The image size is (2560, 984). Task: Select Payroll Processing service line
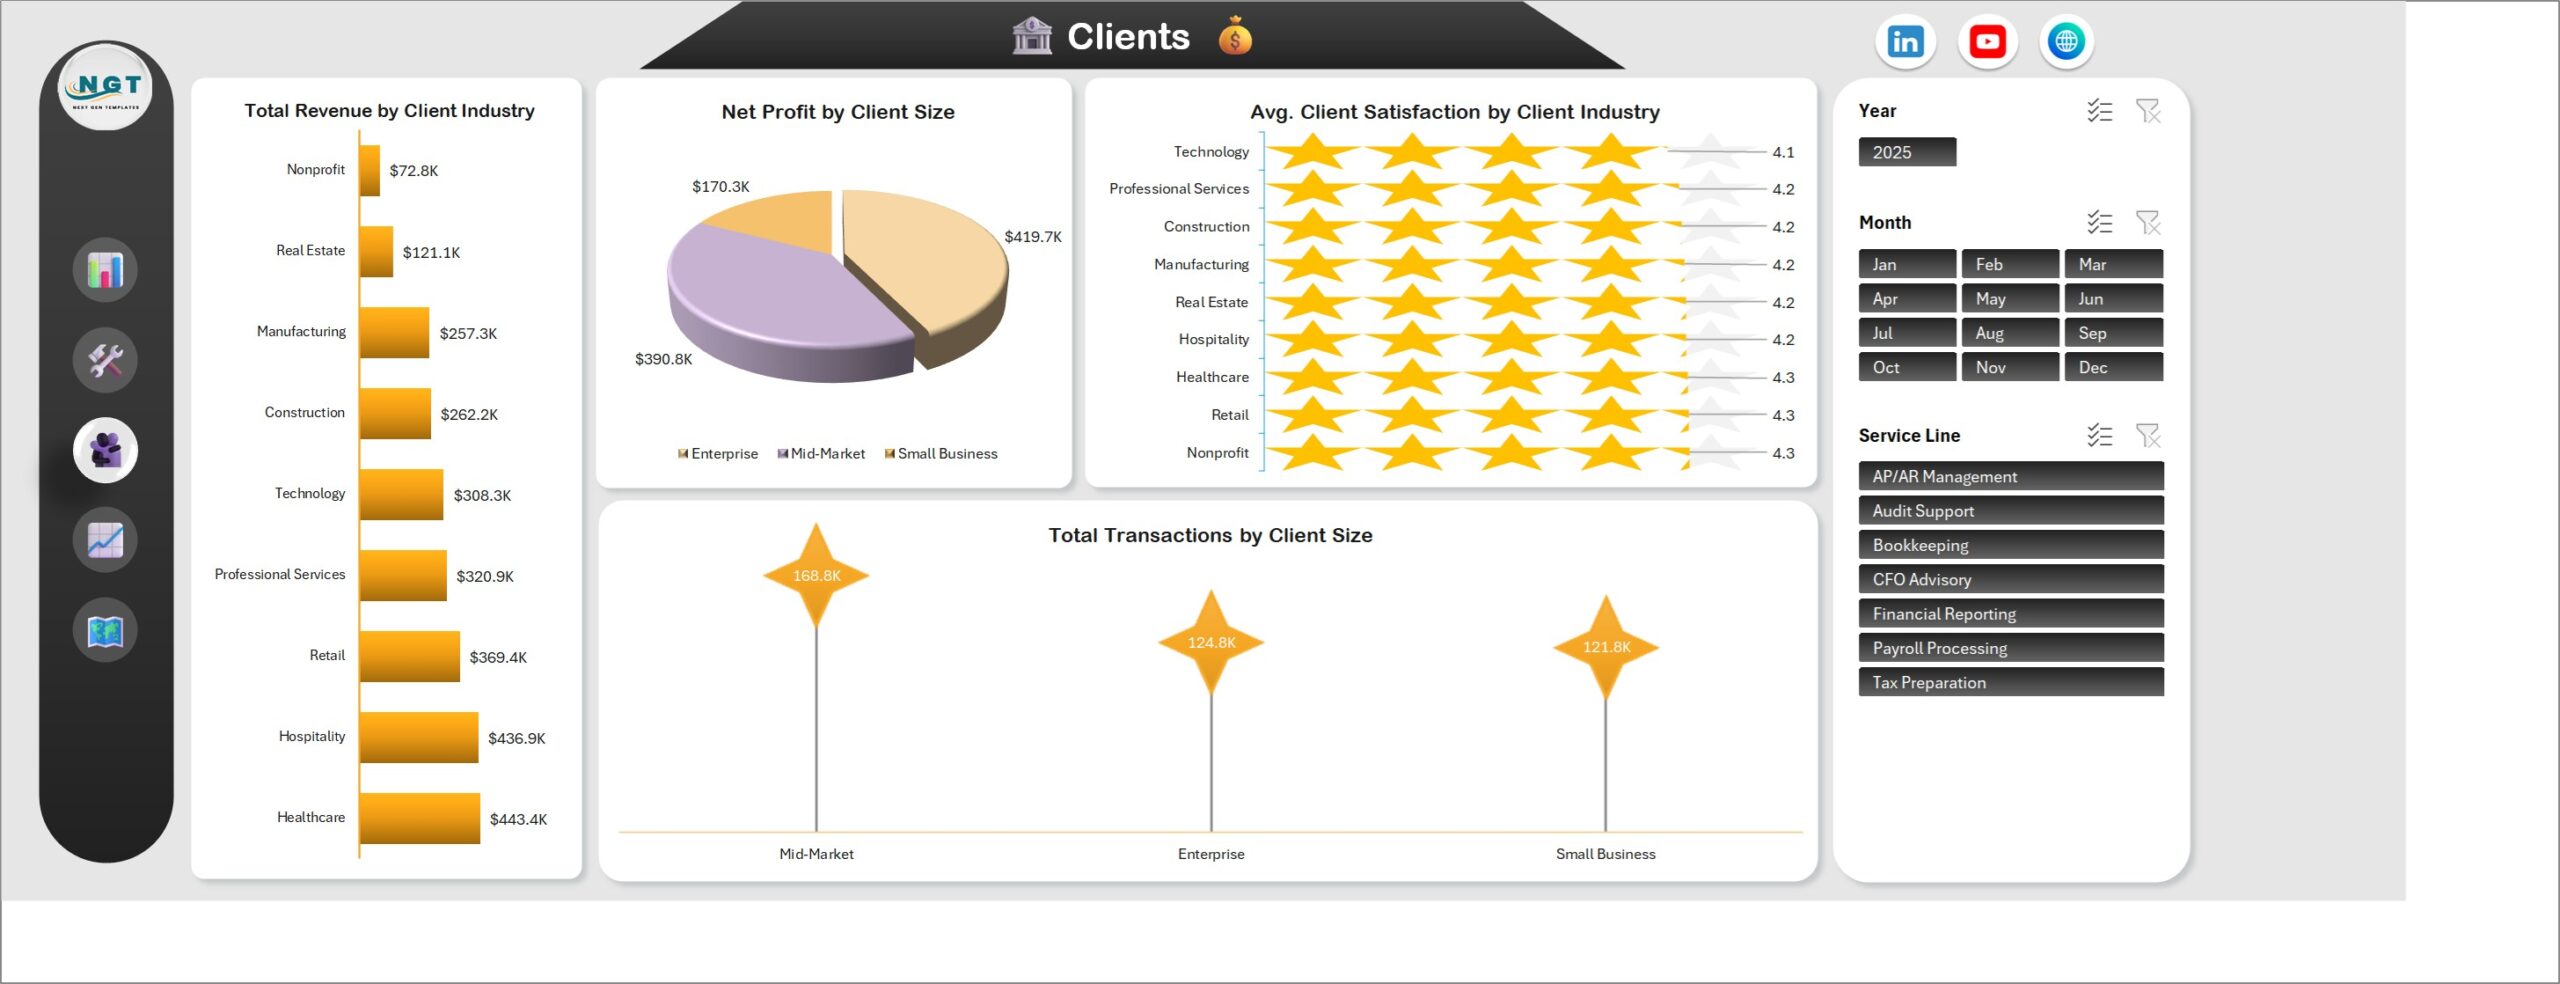2011,648
